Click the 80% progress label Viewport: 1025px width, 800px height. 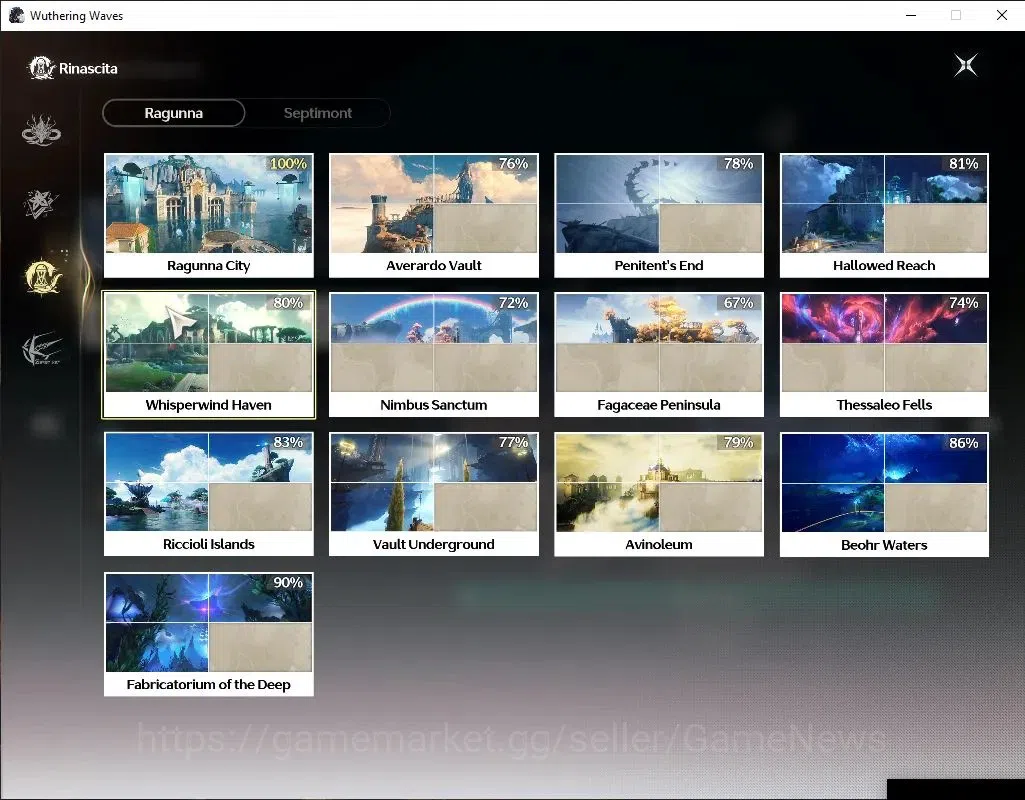pyautogui.click(x=288, y=303)
